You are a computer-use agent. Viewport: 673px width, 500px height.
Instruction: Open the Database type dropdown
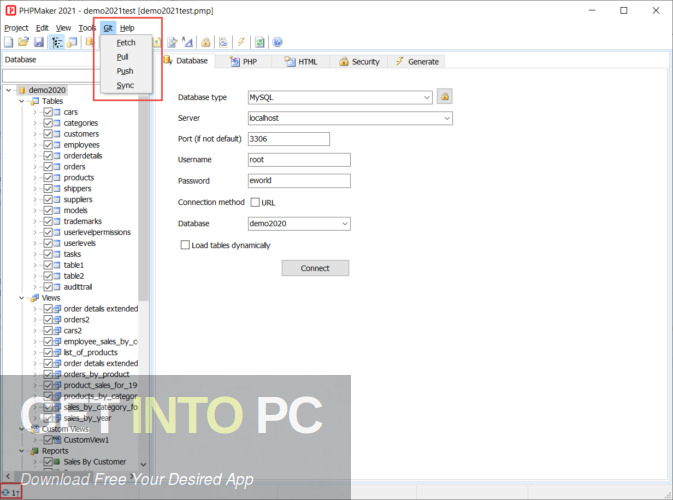pyautogui.click(x=427, y=97)
